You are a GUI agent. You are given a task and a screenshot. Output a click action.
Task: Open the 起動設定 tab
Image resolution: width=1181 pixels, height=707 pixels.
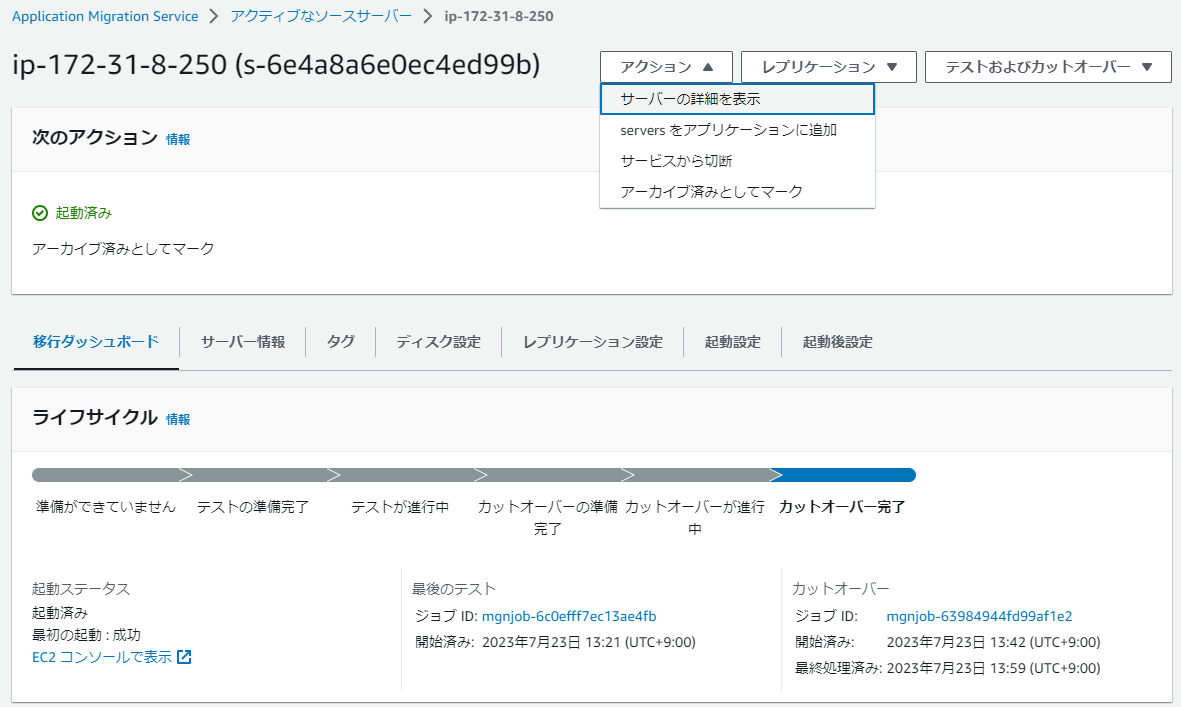pyautogui.click(x=732, y=342)
